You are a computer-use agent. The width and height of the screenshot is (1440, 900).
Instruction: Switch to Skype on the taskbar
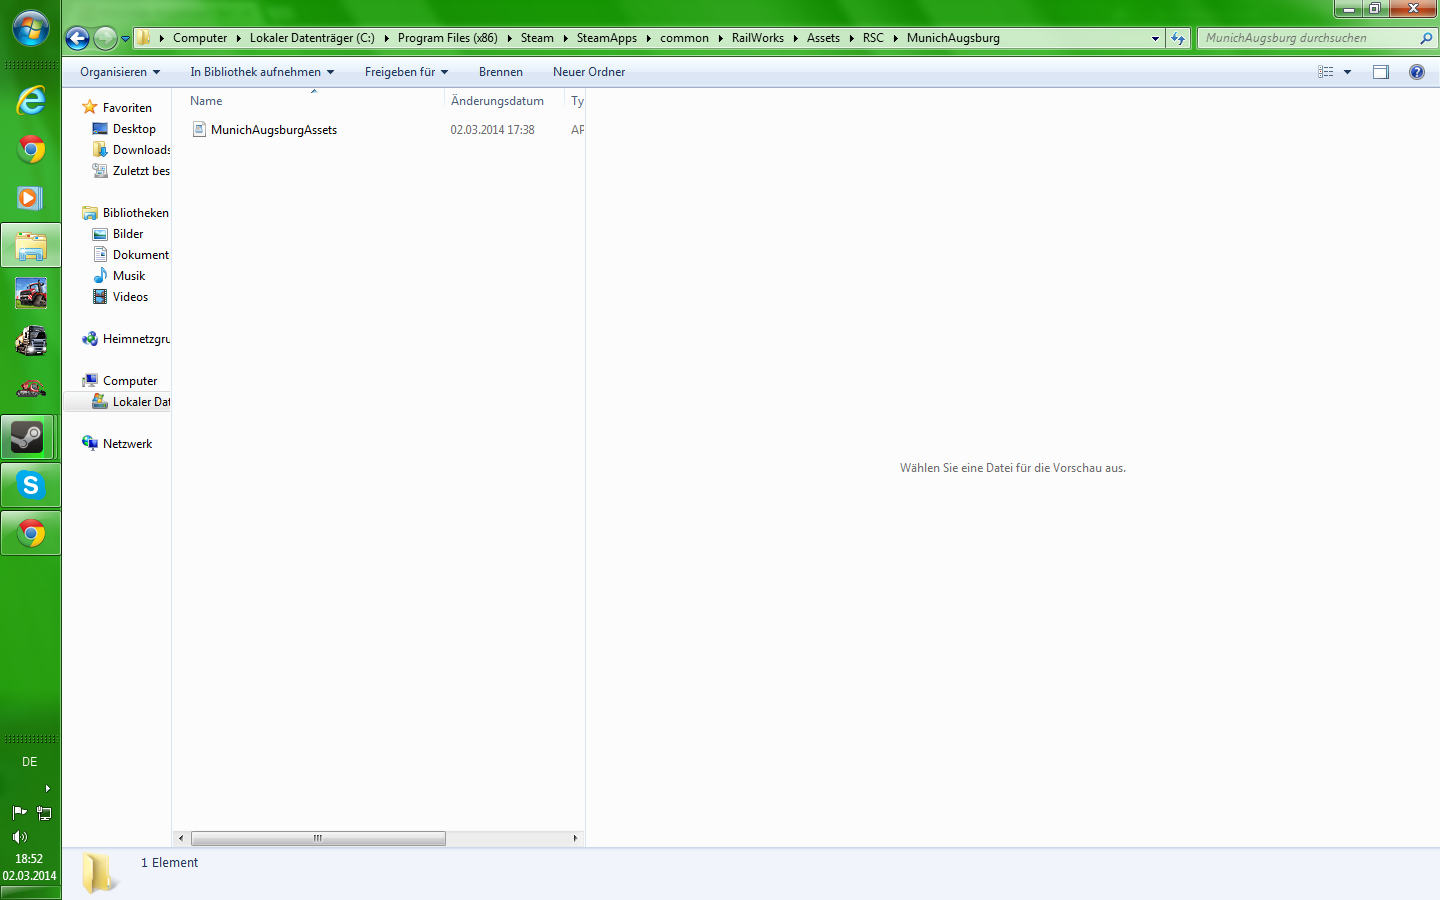pyautogui.click(x=31, y=486)
